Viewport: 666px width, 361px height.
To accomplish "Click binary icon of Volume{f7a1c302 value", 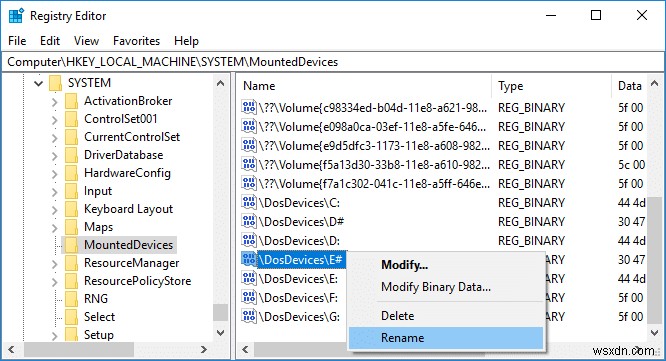I will click(249, 183).
